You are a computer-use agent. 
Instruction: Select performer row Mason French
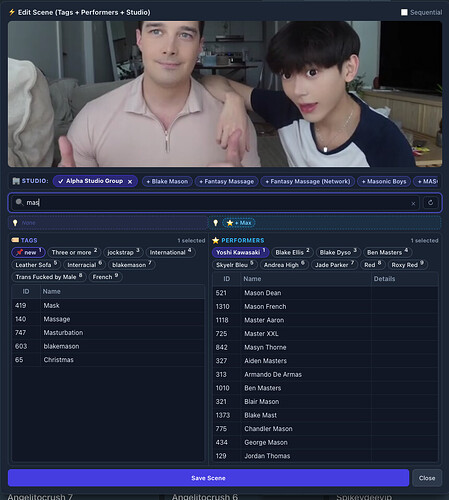325,307
